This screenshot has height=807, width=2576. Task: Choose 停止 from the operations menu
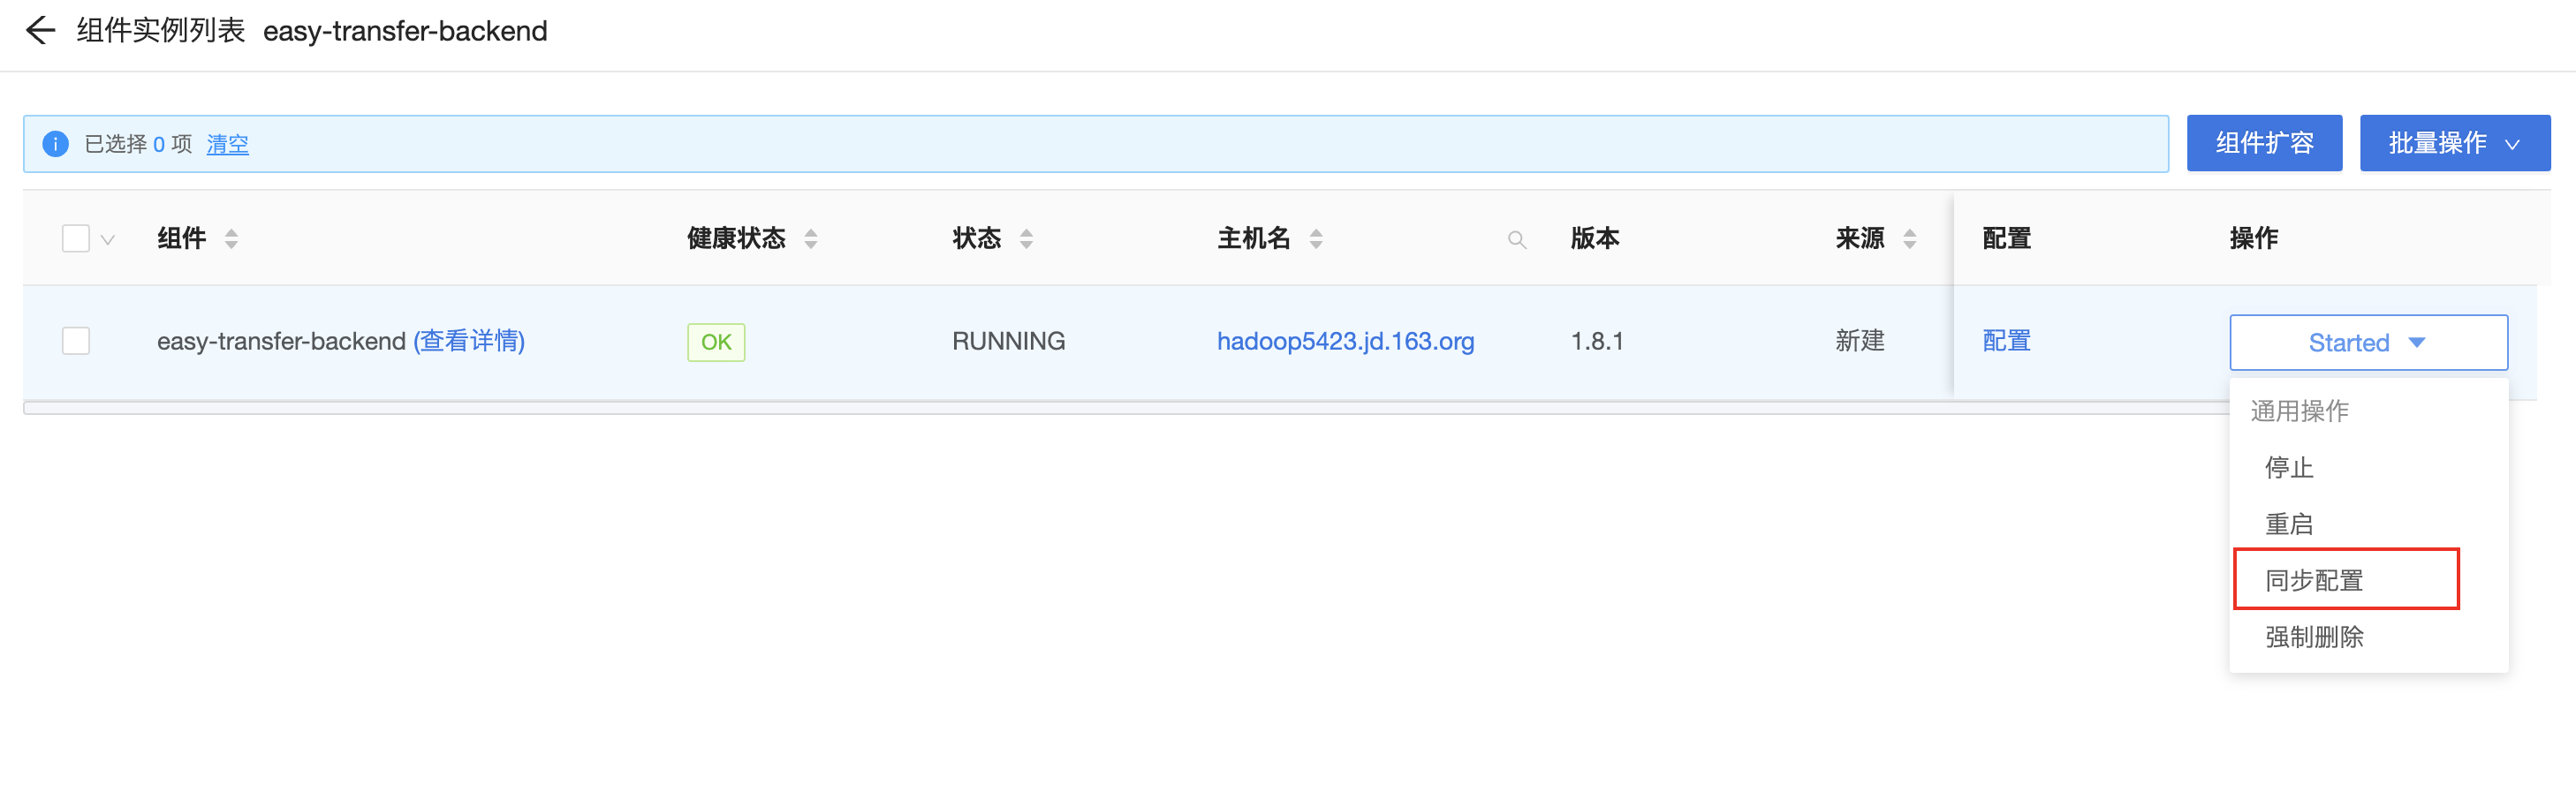coord(2368,467)
